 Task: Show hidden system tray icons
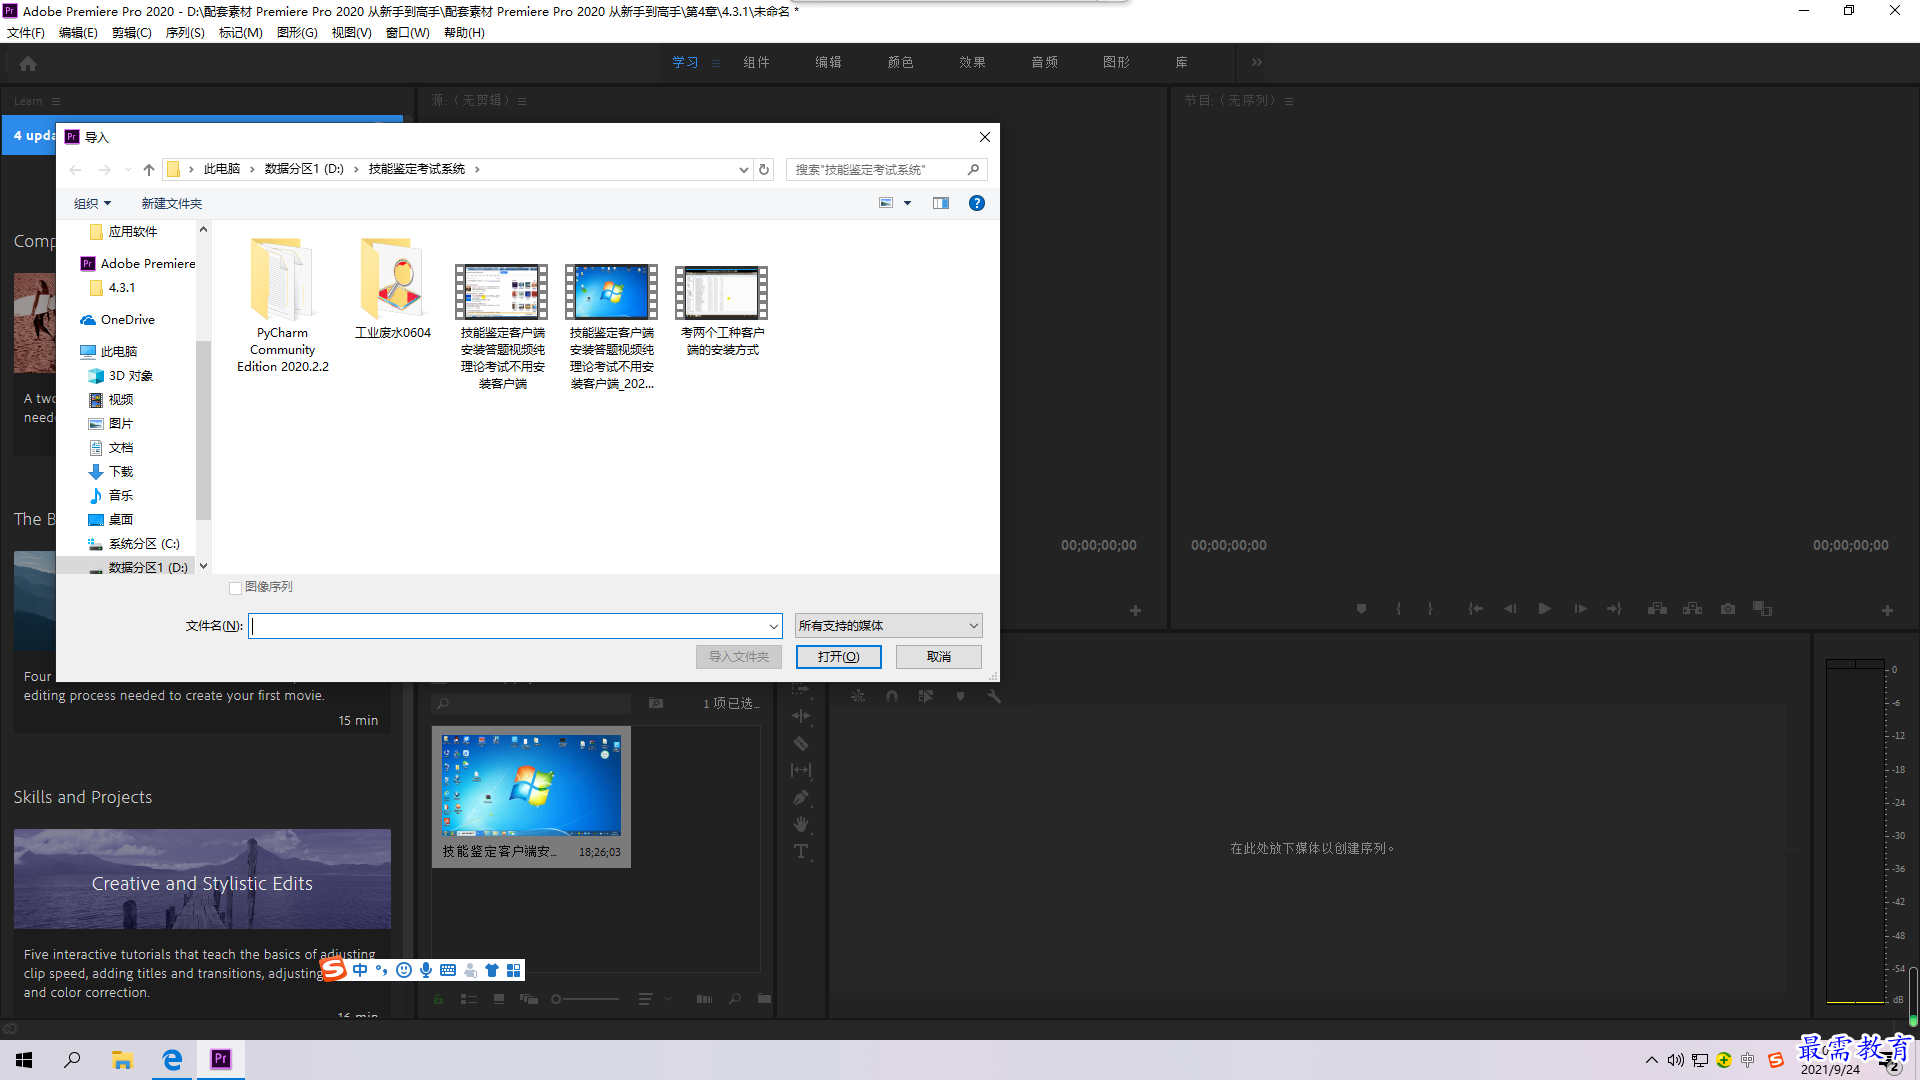(x=1652, y=1060)
